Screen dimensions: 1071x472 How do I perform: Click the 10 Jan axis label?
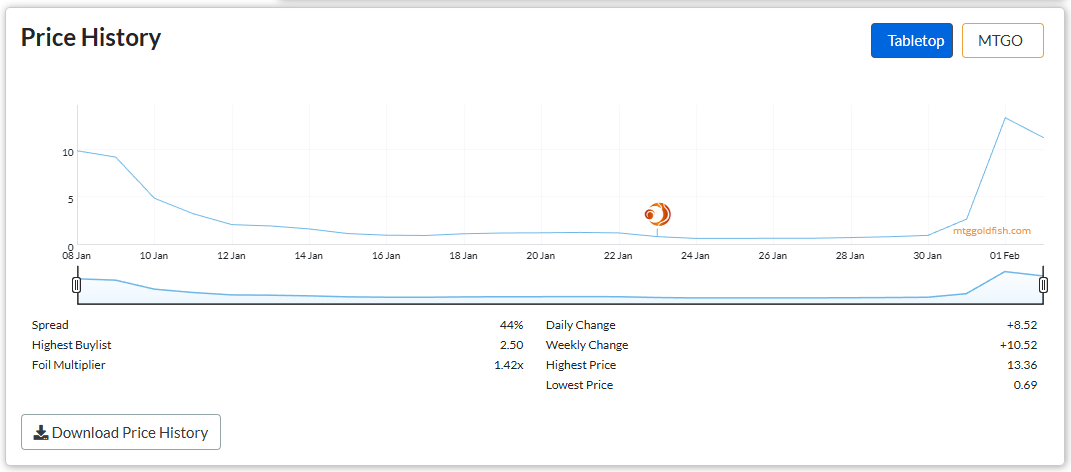tap(154, 255)
